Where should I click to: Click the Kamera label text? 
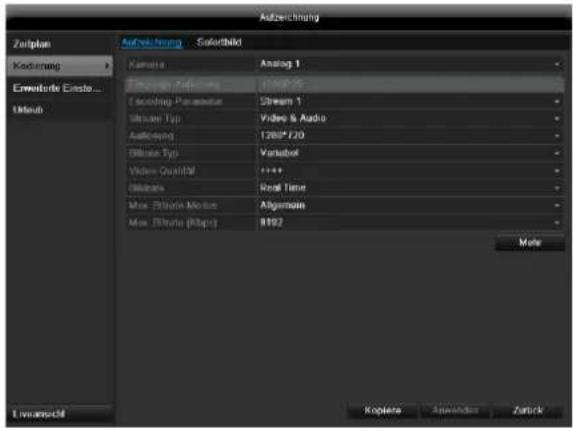click(146, 65)
